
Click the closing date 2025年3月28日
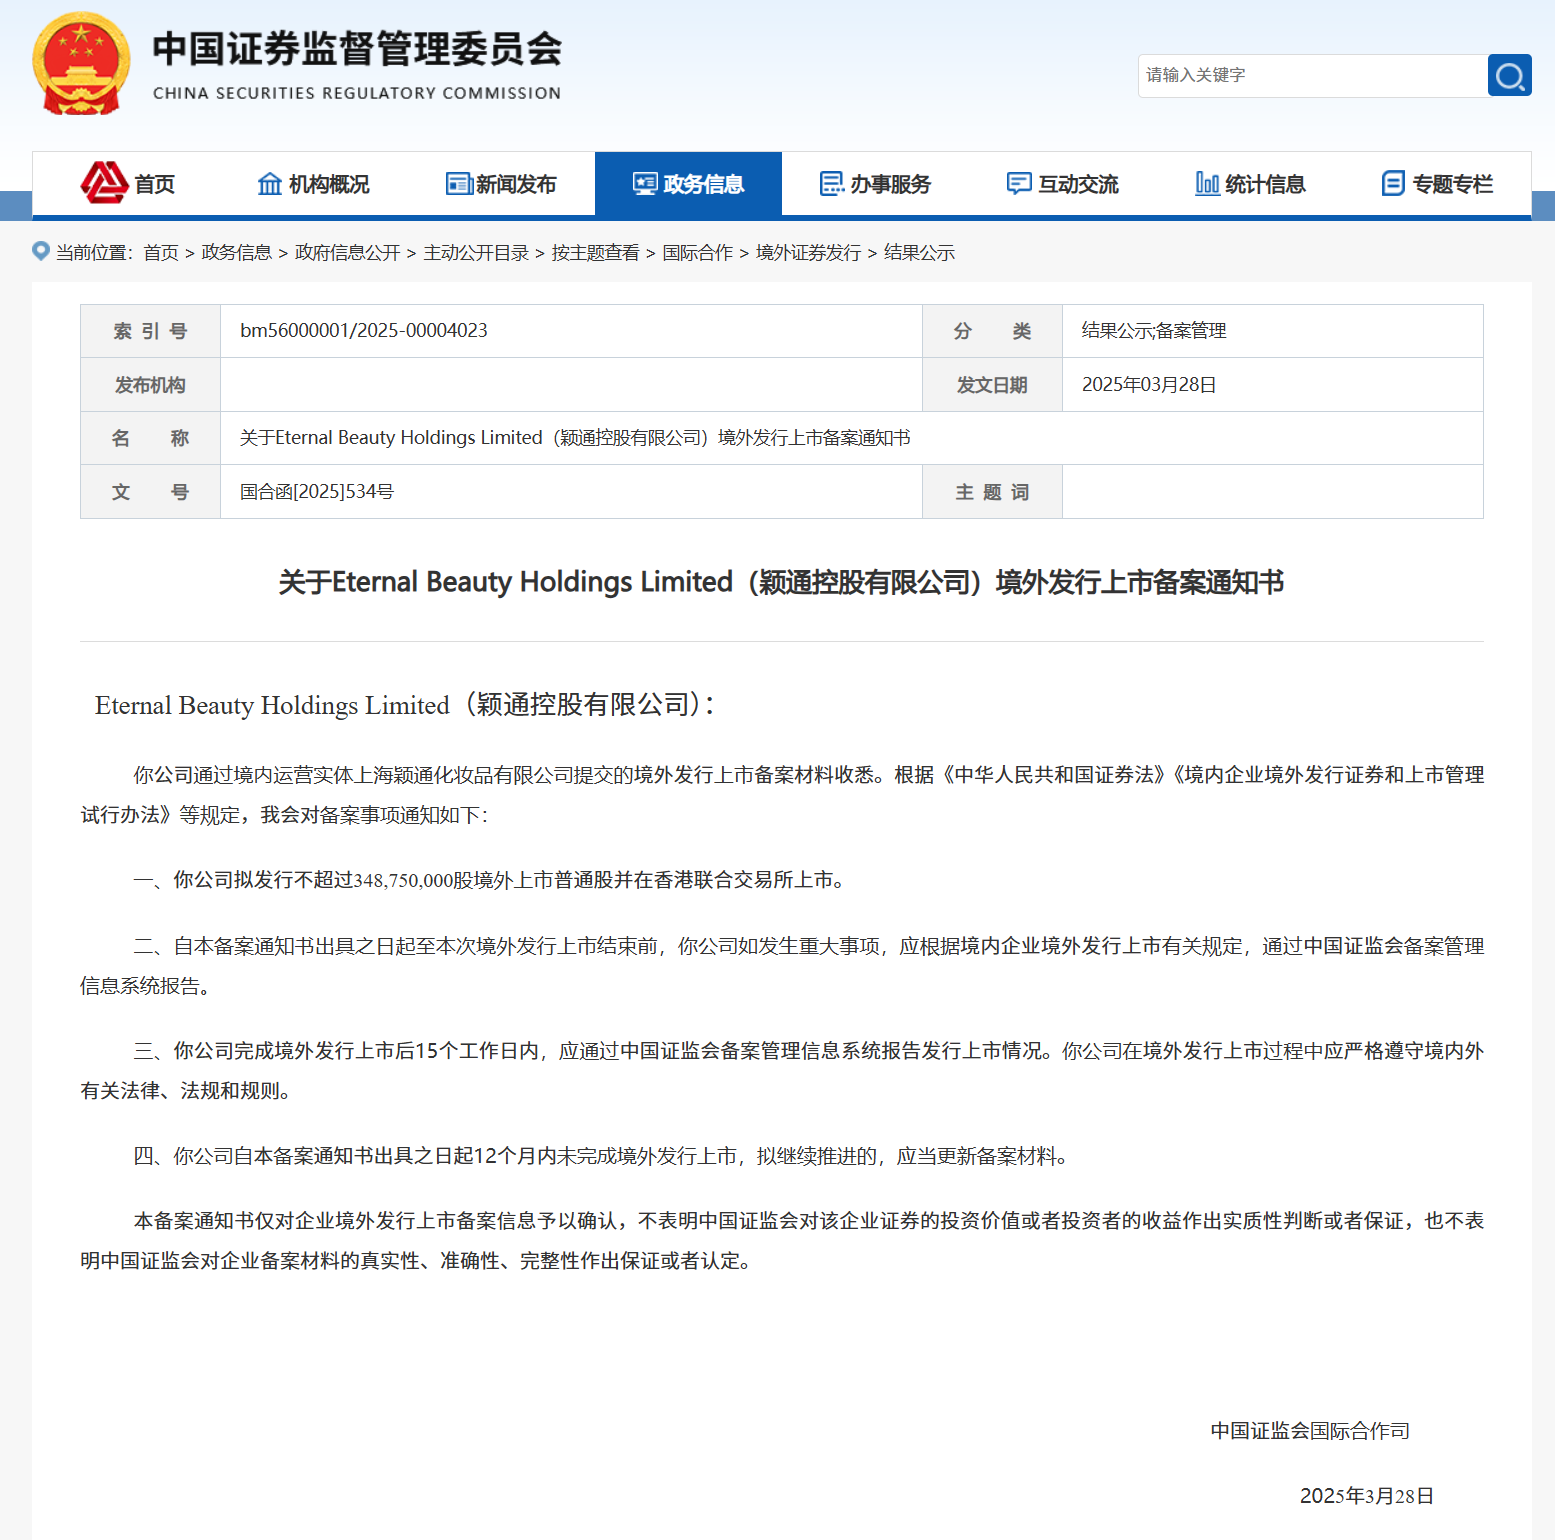1367,1496
